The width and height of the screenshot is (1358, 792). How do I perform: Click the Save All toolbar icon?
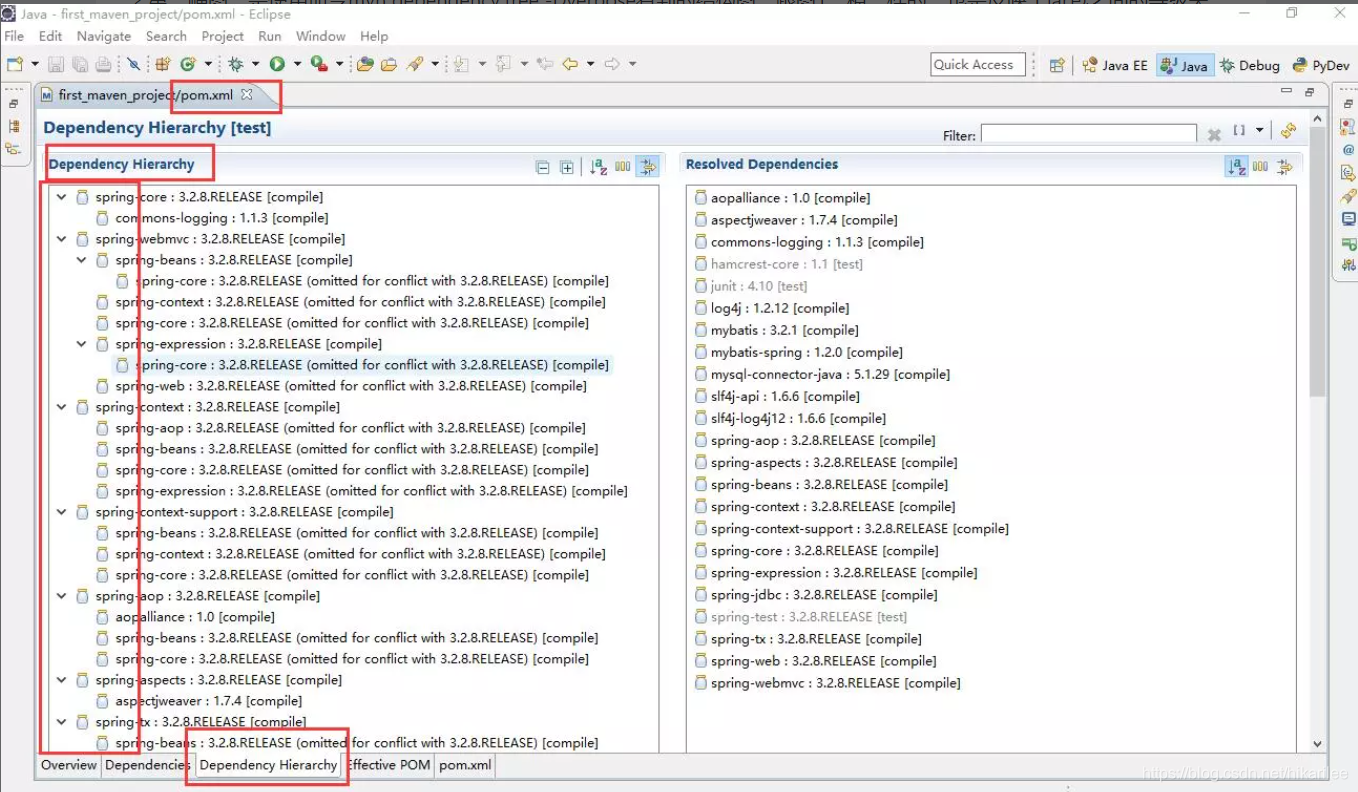point(79,64)
